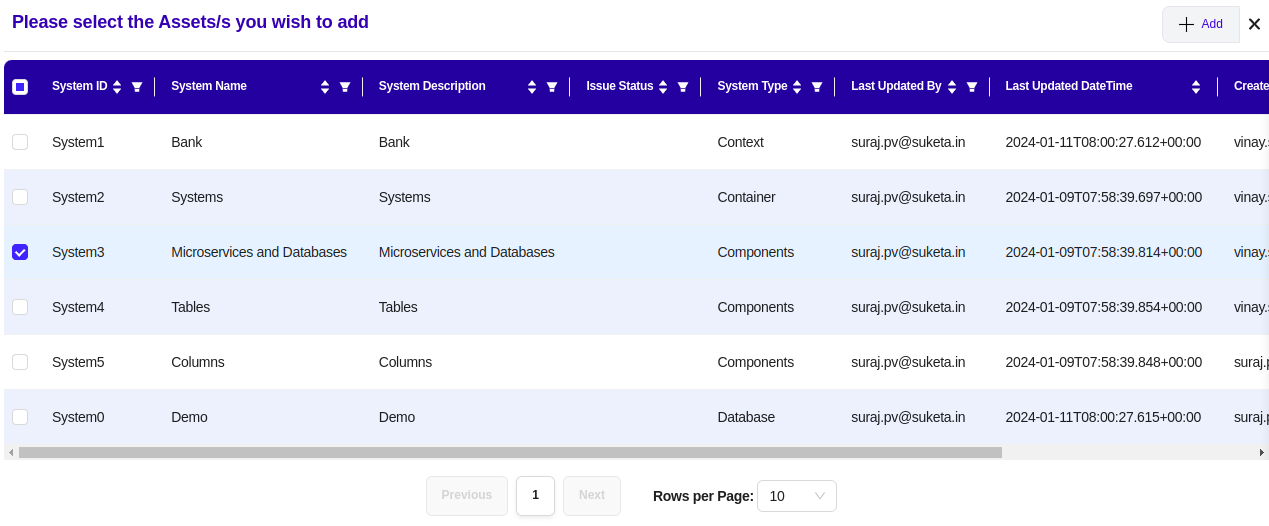Open the Rows per Page dropdown

coord(797,496)
